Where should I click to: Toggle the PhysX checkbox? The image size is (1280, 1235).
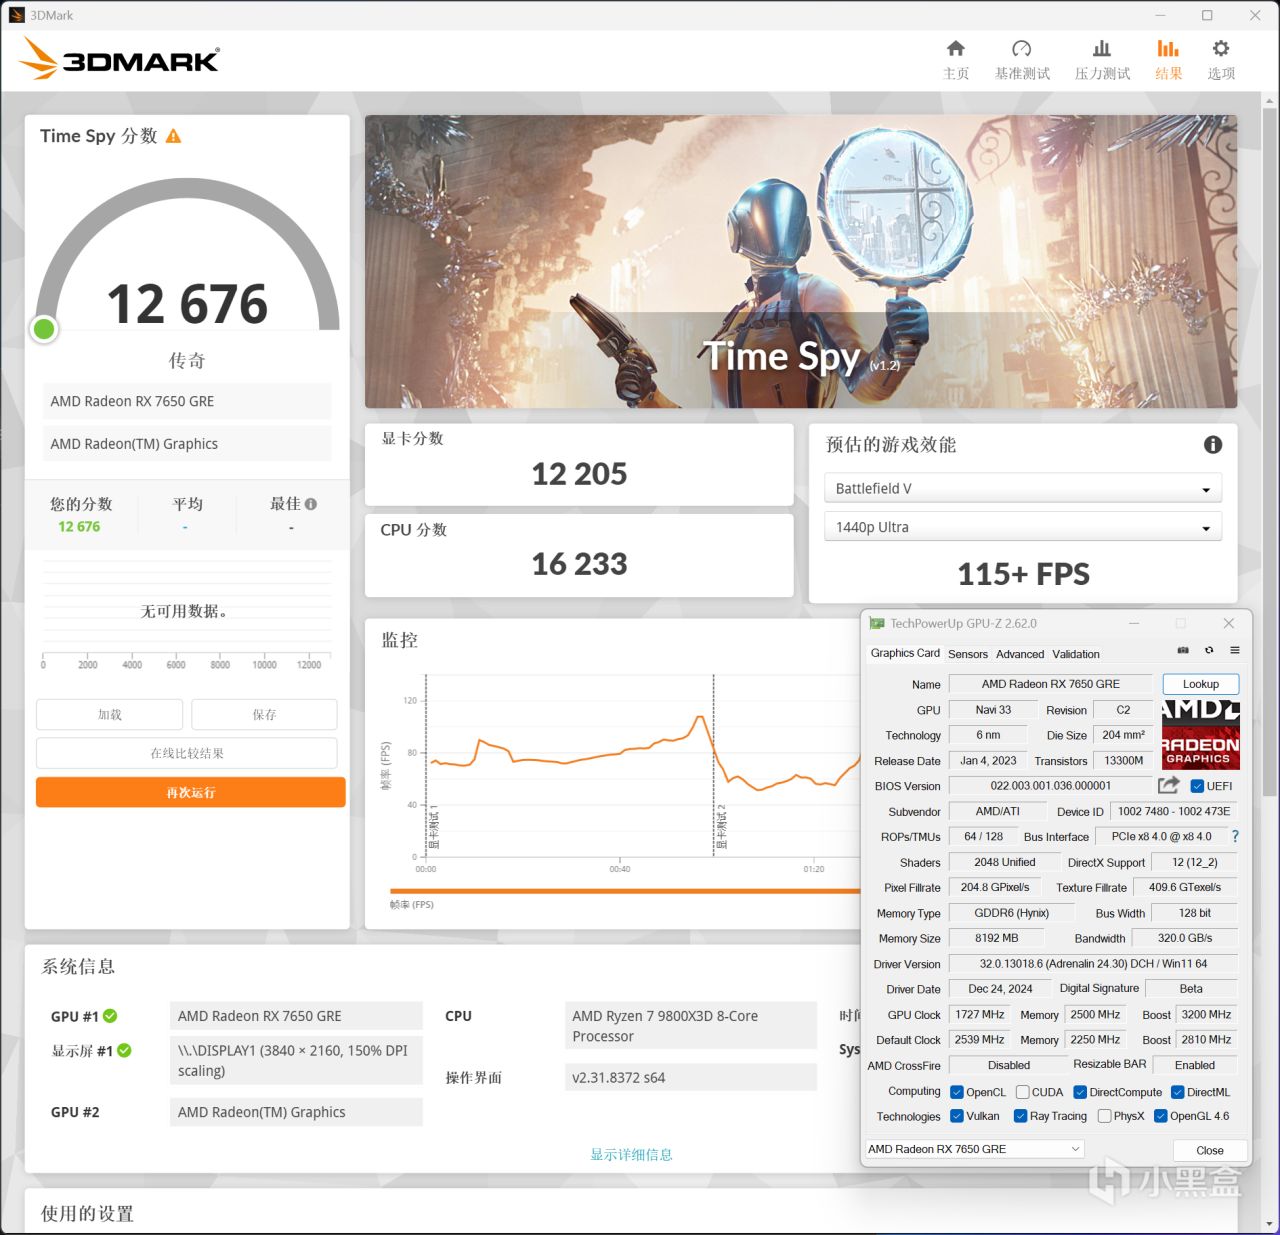pyautogui.click(x=1104, y=1116)
